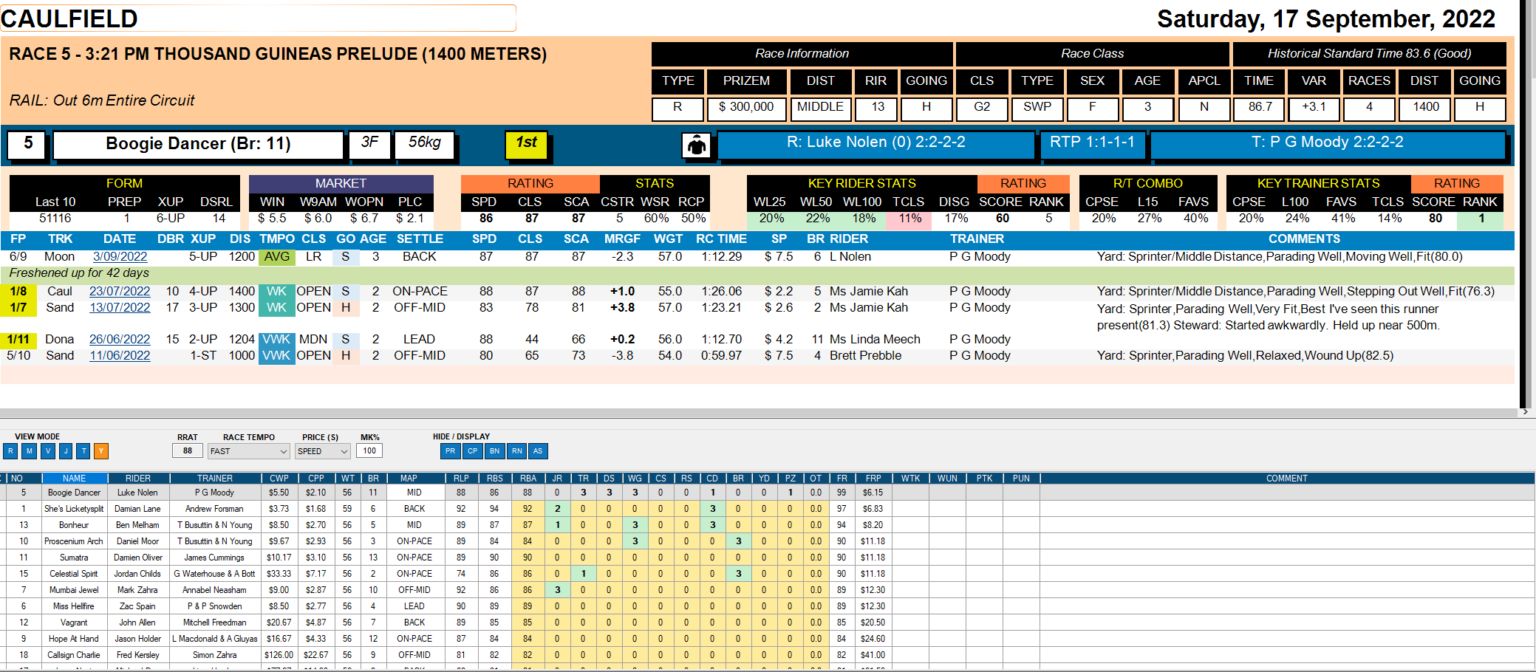The image size is (1536, 672).
Task: Select the Race Class header tab
Action: coord(1092,53)
